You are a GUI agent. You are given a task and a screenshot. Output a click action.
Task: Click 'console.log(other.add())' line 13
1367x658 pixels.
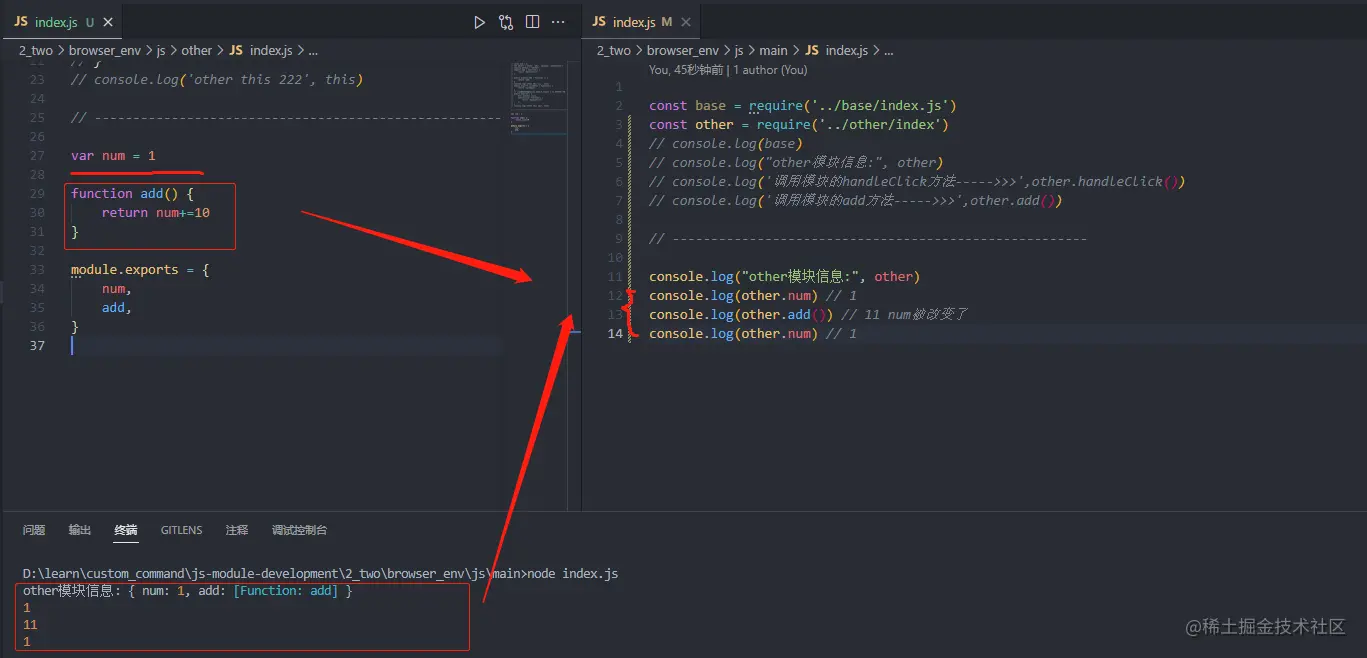click(x=740, y=315)
